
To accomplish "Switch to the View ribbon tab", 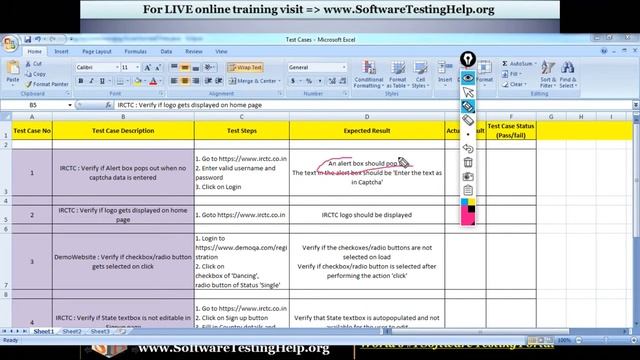I will click(x=221, y=51).
